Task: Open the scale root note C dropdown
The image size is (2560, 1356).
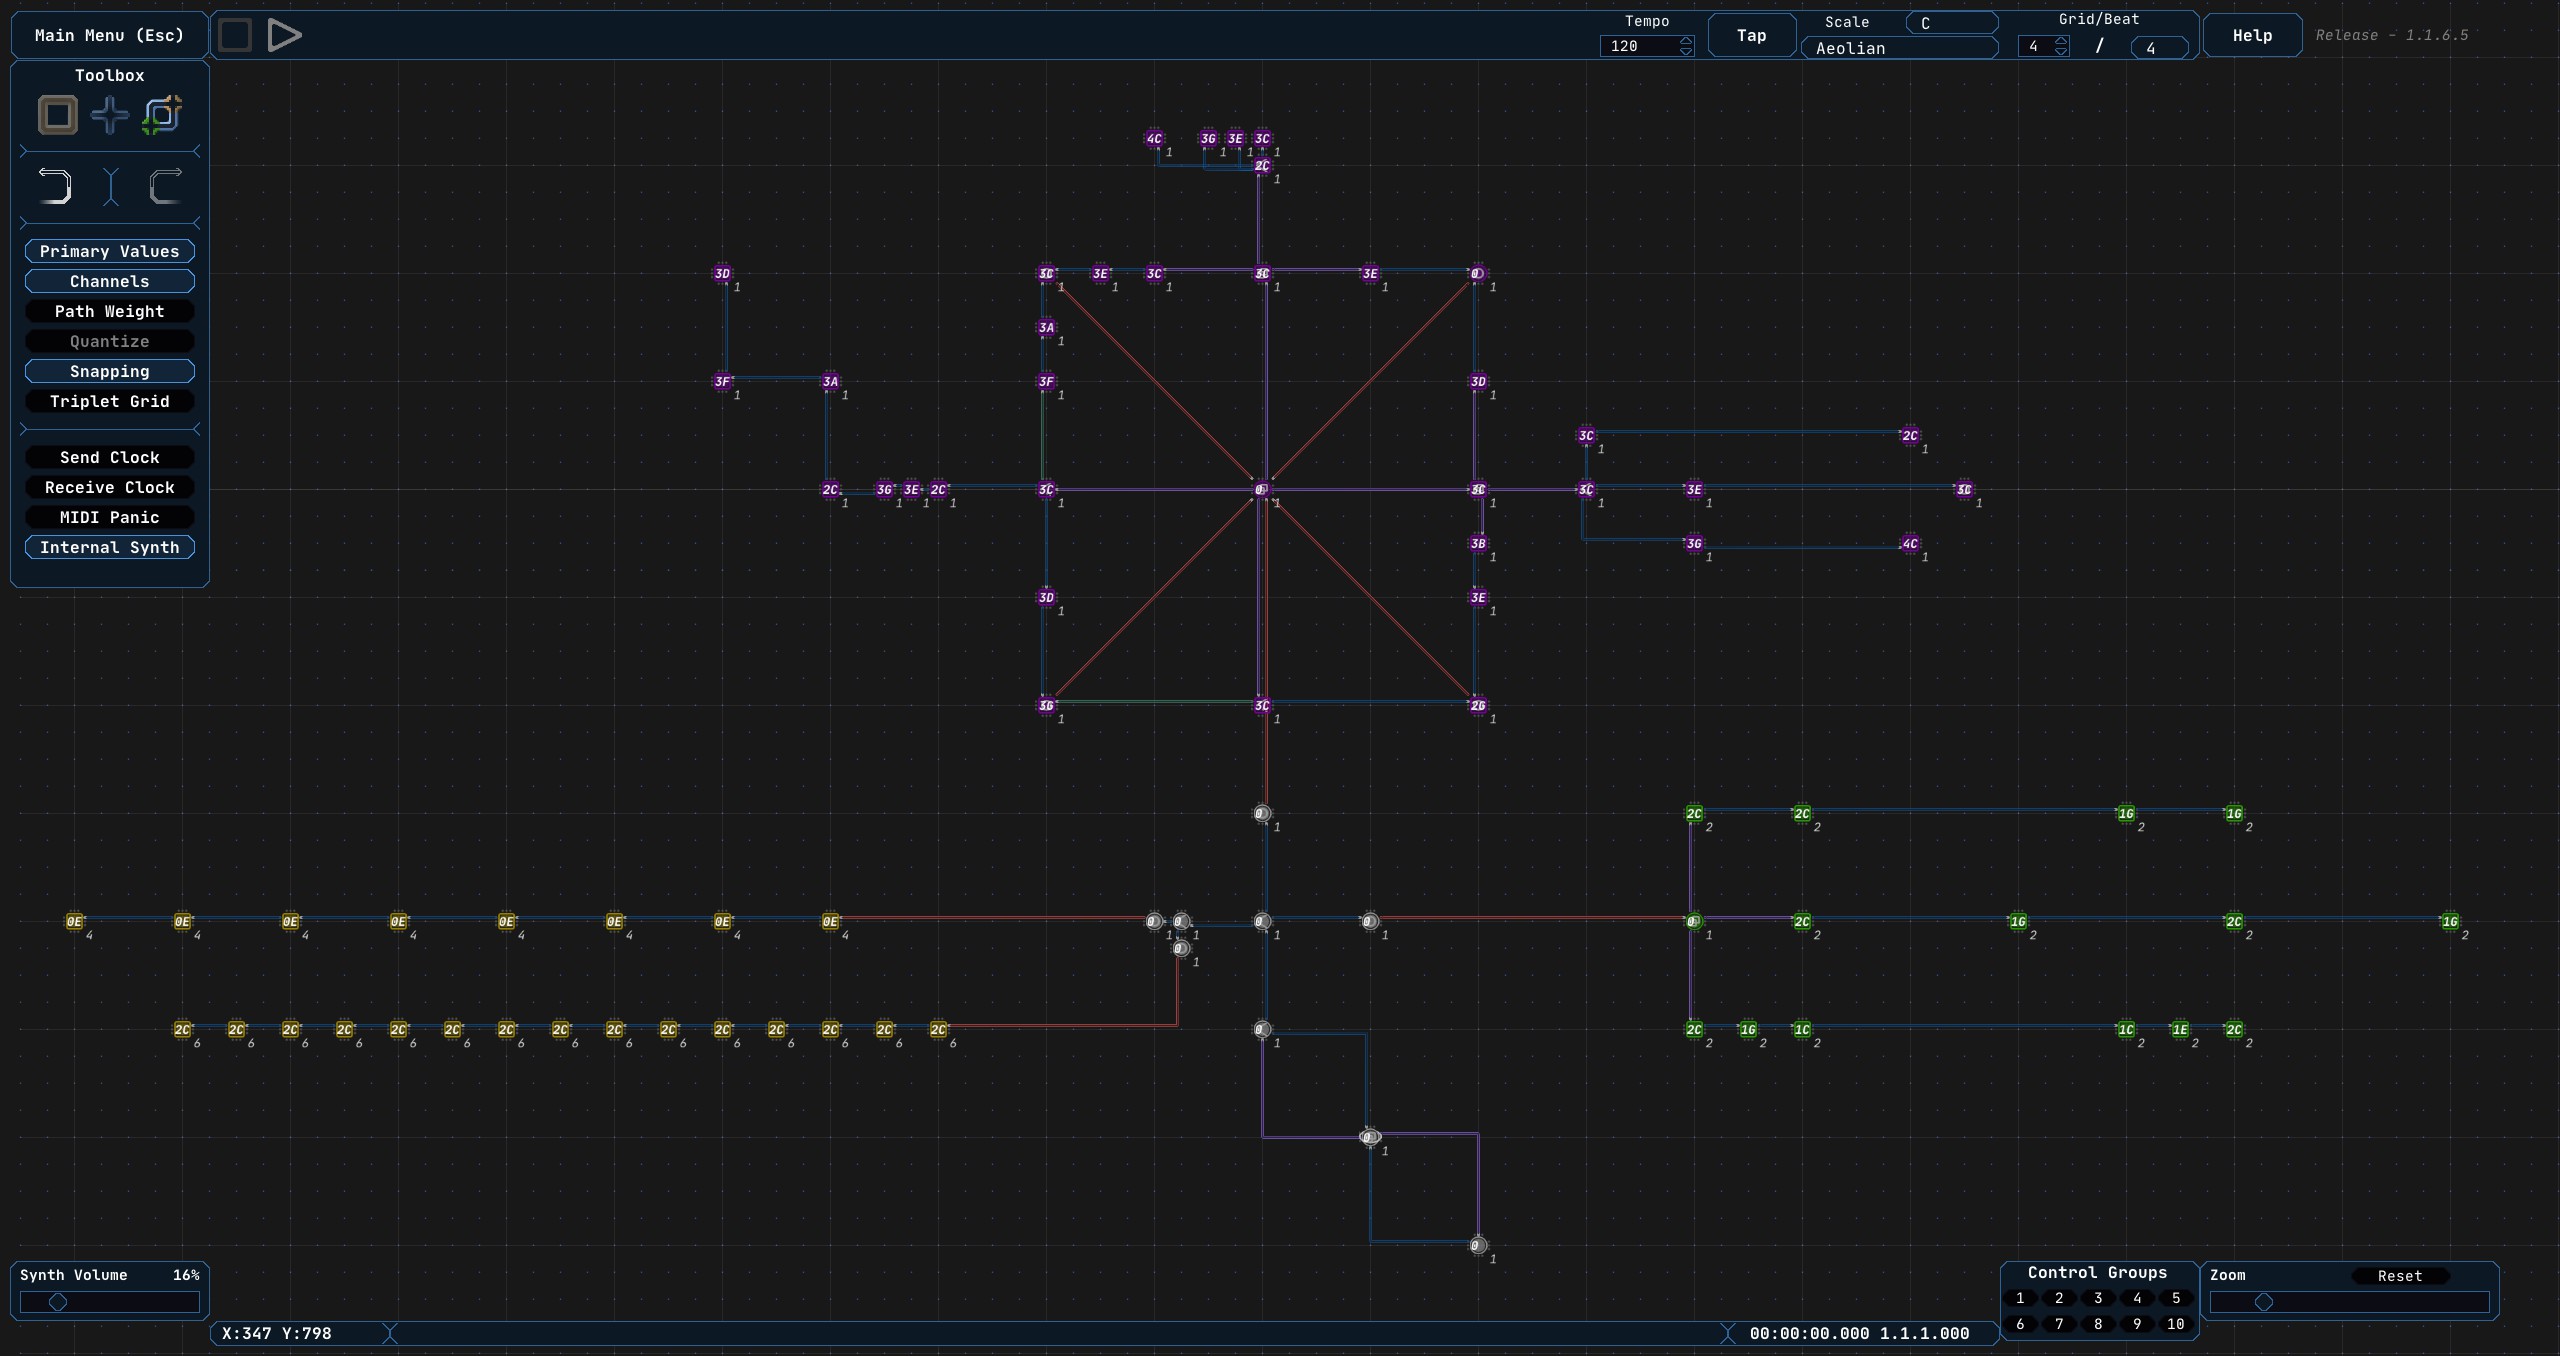Action: click(1951, 23)
